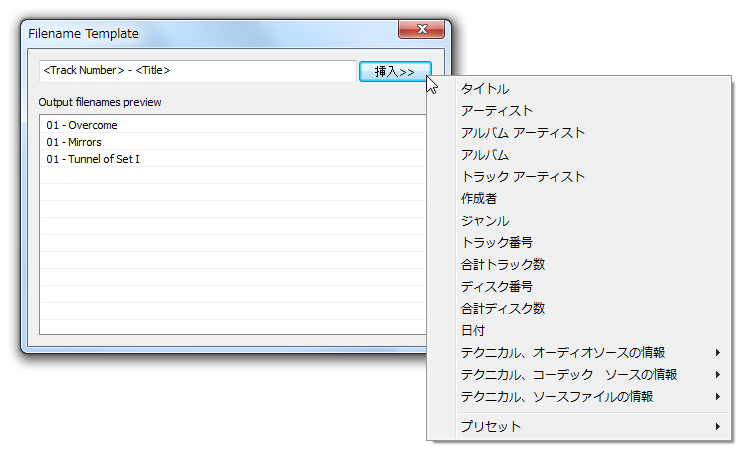Image resolution: width=740 pixels, height=449 pixels.
Task: Expand テクニカル、オーディオソースの情報 submenu
Action: pos(579,353)
